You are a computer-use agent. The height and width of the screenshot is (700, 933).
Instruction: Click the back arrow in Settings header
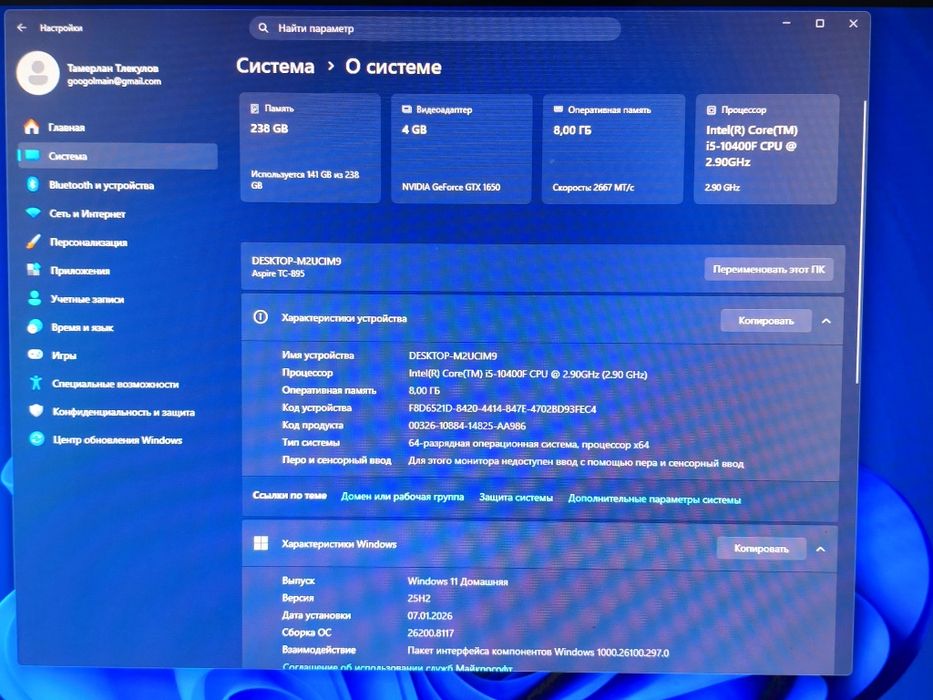tap(22, 27)
